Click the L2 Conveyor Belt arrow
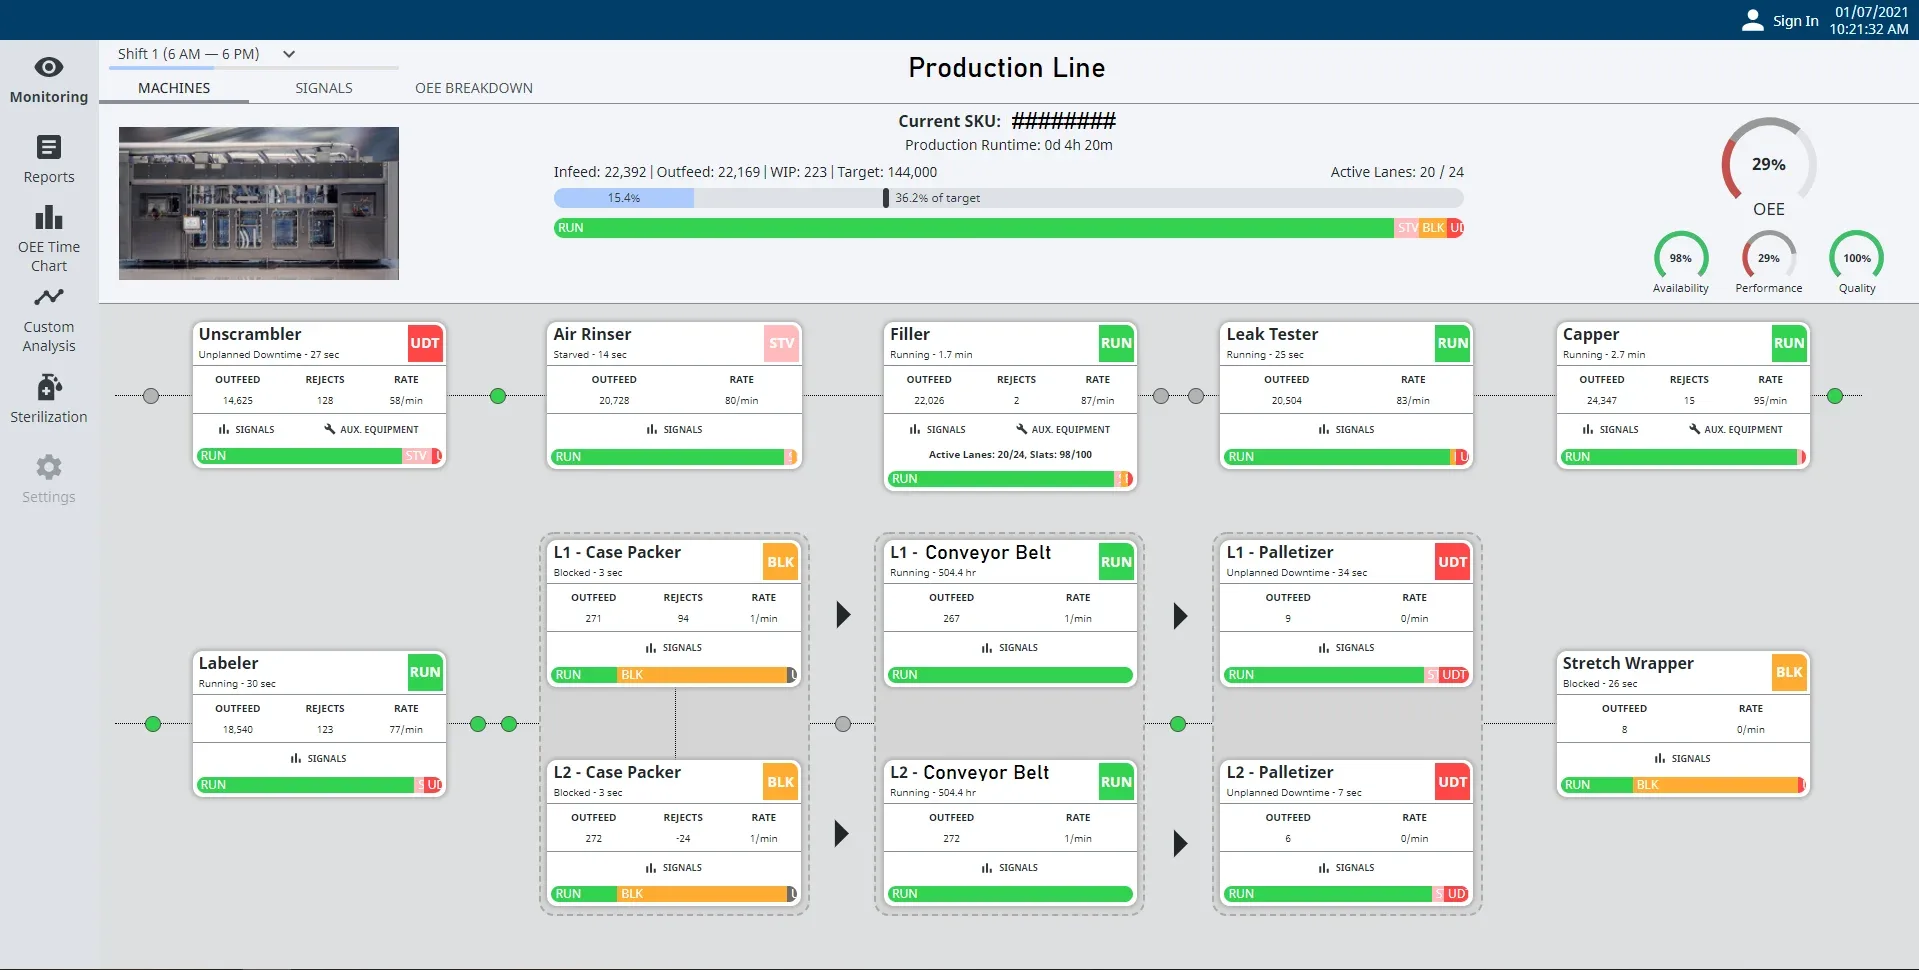1919x970 pixels. [x=1180, y=843]
